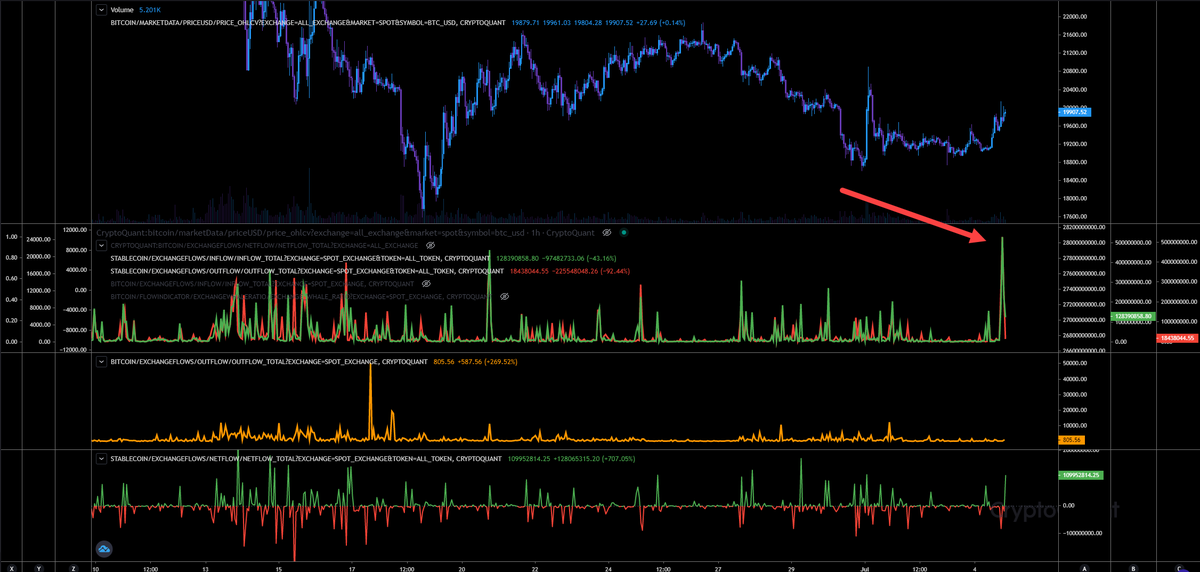
Task: Click the orange 805.56 outflow value label
Action: click(x=1070, y=440)
